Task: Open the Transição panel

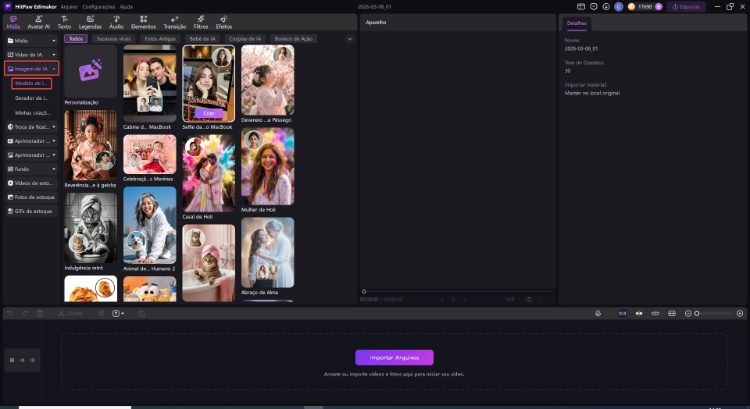Action: tap(175, 22)
